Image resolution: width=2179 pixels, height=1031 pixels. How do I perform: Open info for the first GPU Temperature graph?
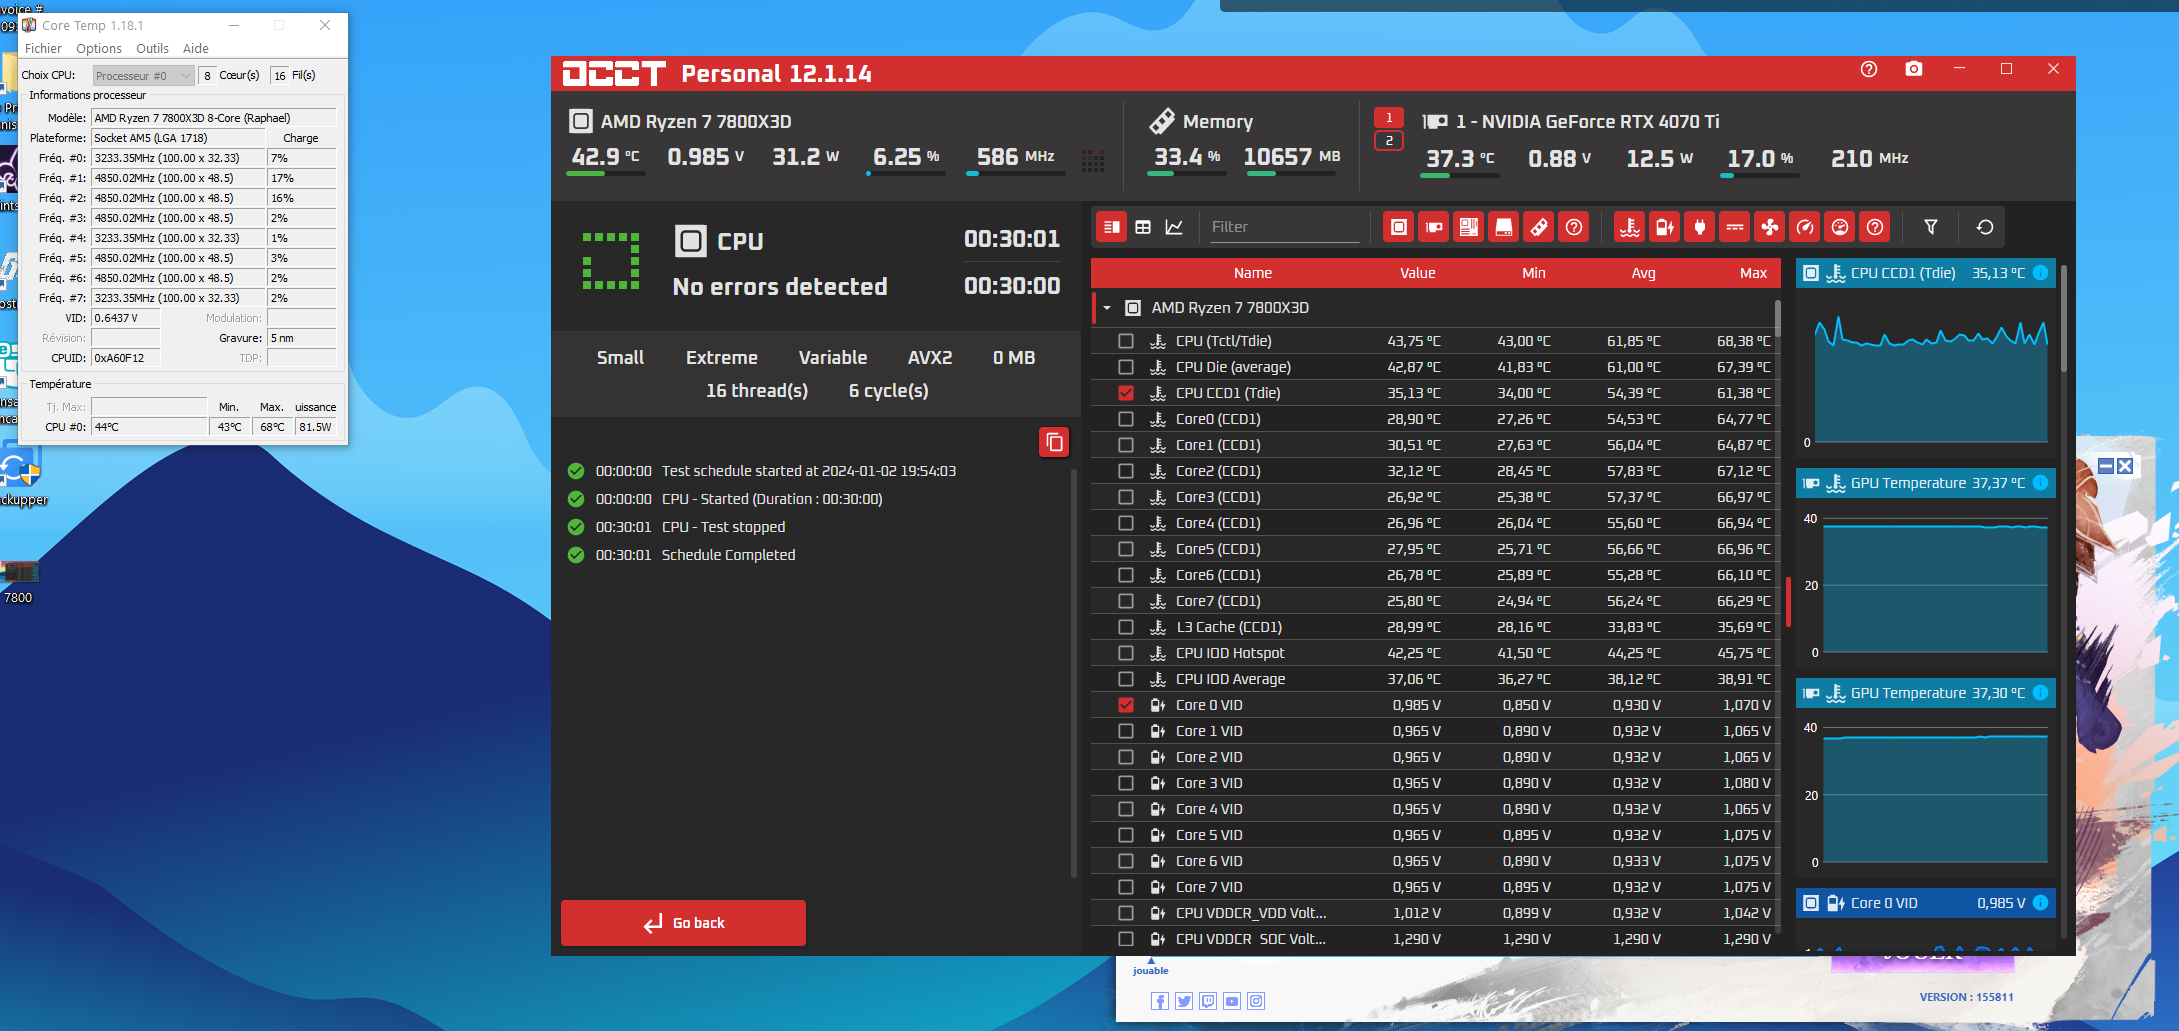[x=2040, y=483]
